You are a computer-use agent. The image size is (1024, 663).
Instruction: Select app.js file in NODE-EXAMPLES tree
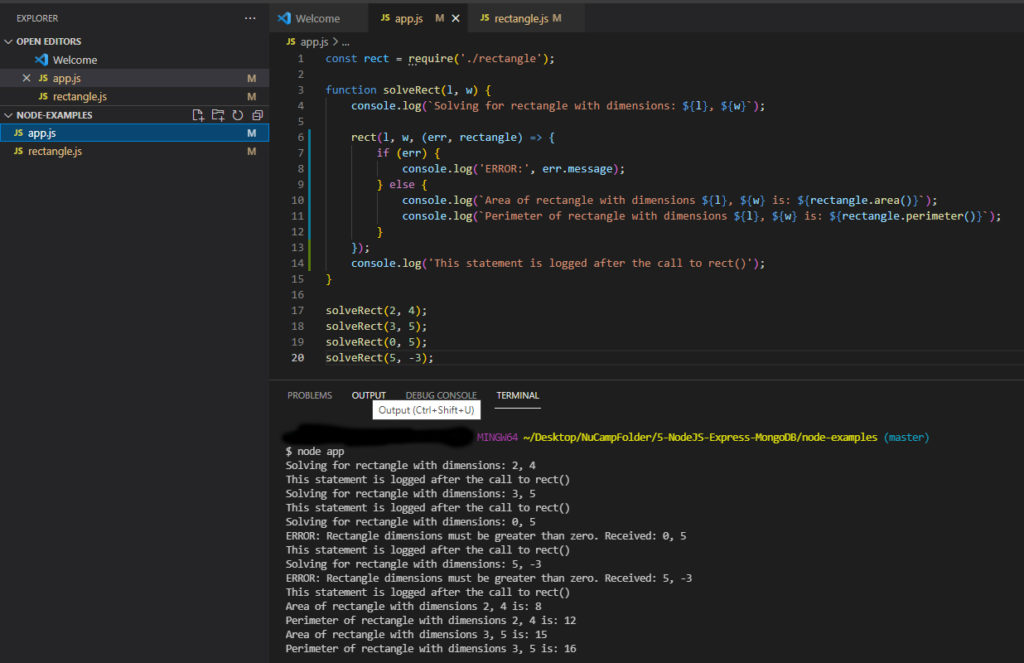(135, 133)
